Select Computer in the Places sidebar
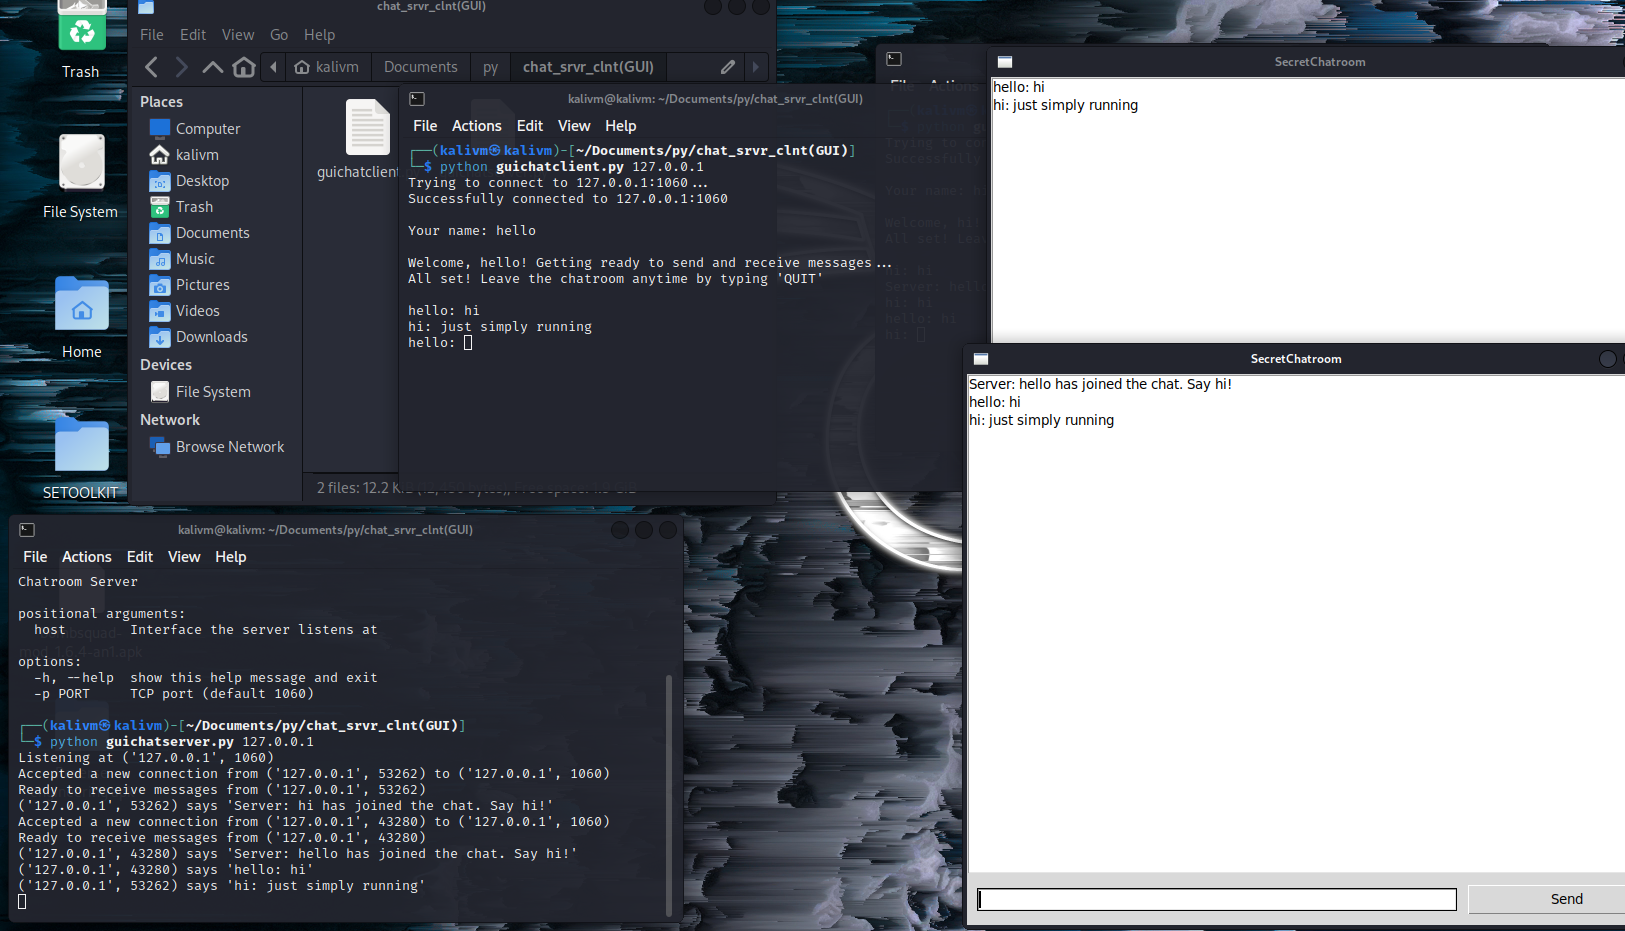Screen dimensions: 1625x931 [210, 128]
